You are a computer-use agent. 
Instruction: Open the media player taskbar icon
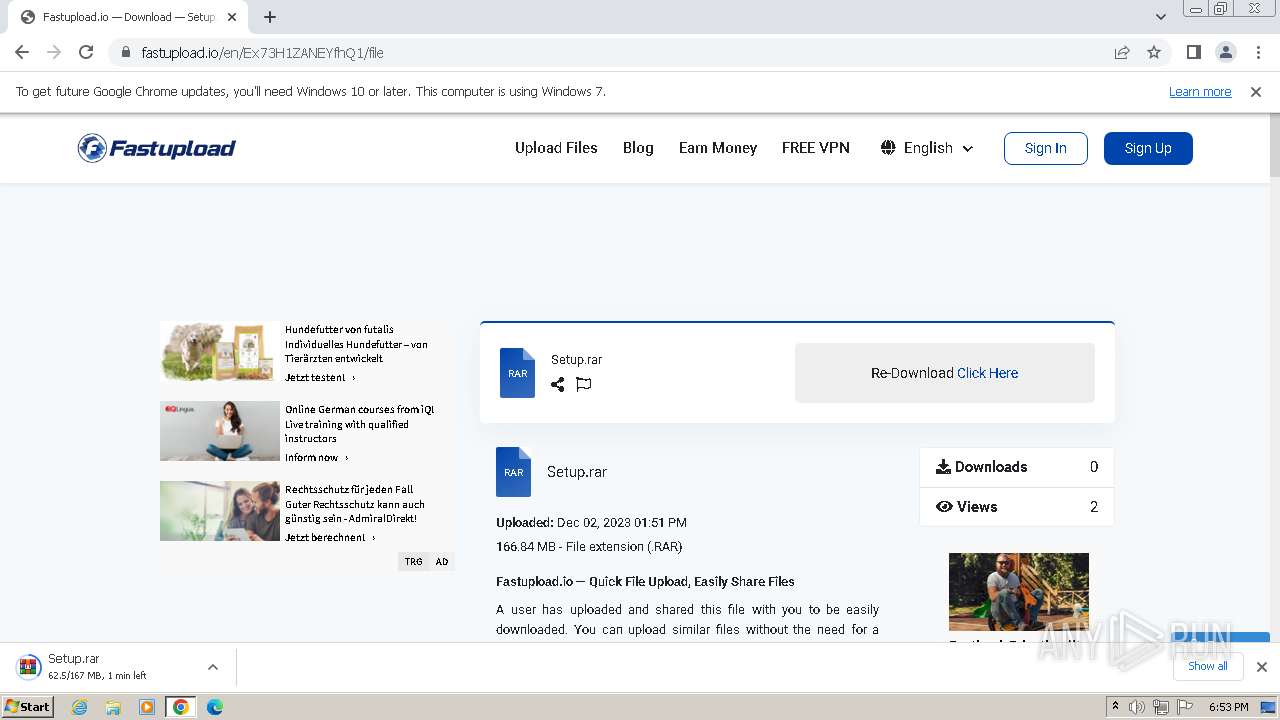[147, 707]
